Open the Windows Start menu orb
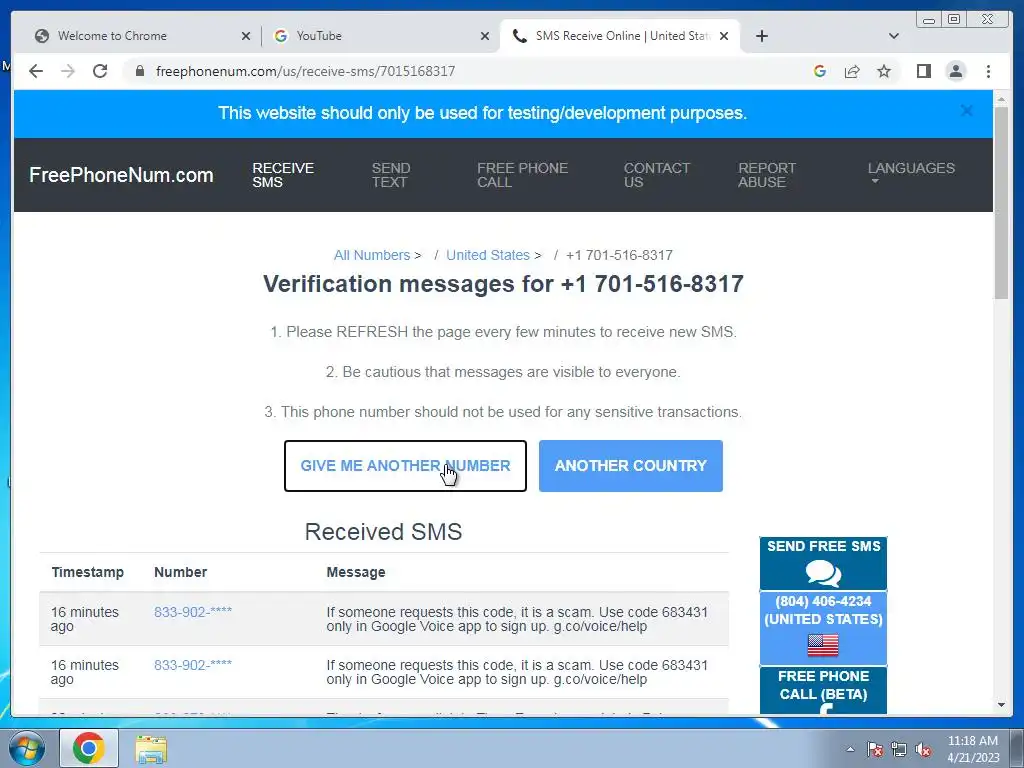This screenshot has width=1024, height=768. 26,748
